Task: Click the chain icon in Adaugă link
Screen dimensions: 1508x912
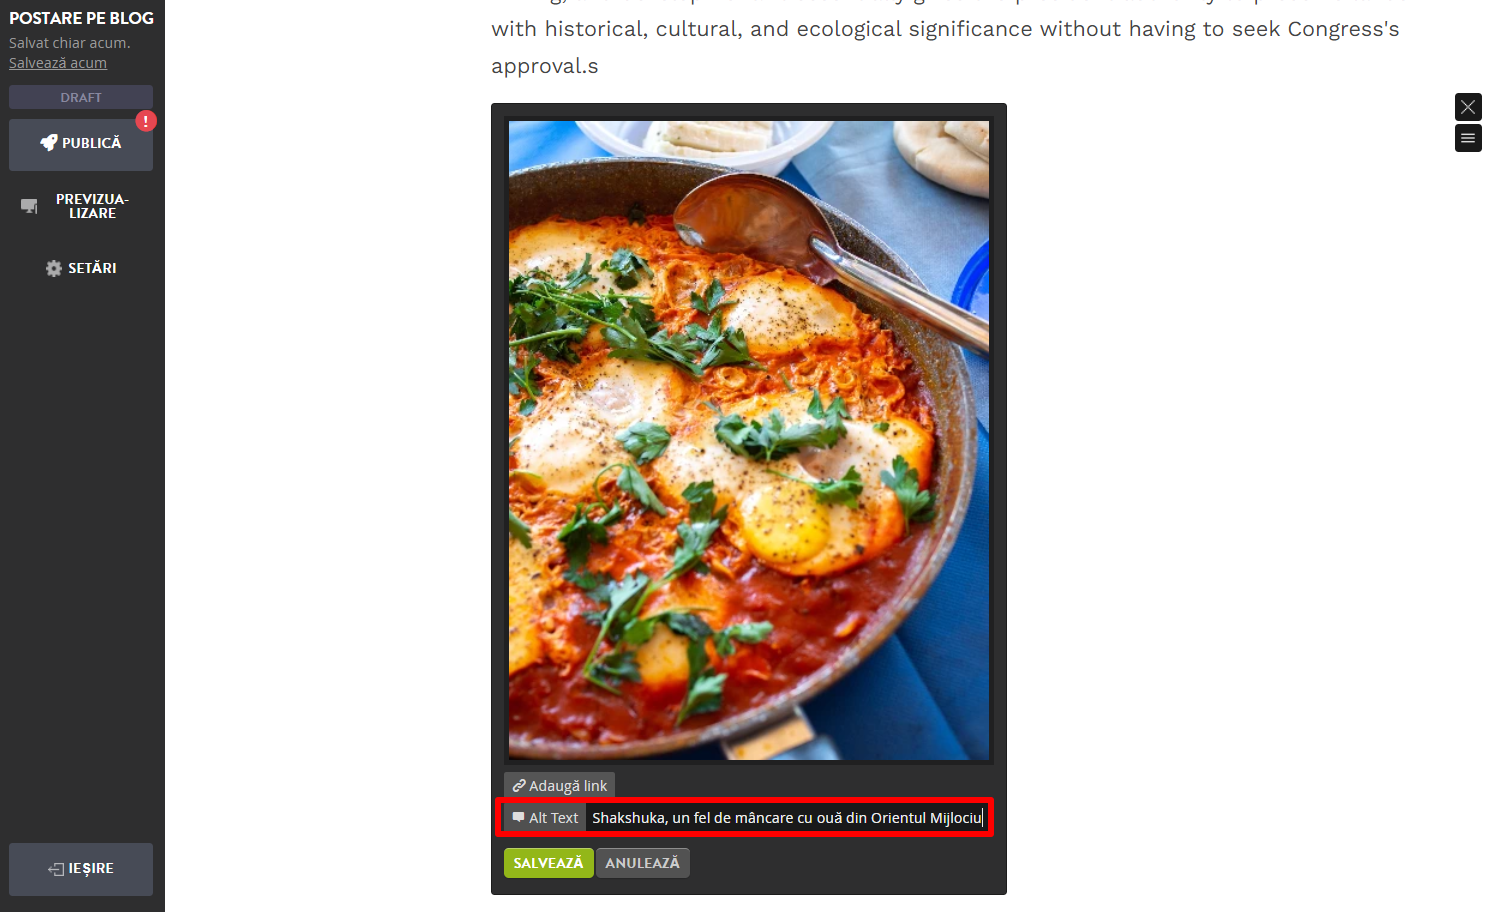Action: coord(519,786)
